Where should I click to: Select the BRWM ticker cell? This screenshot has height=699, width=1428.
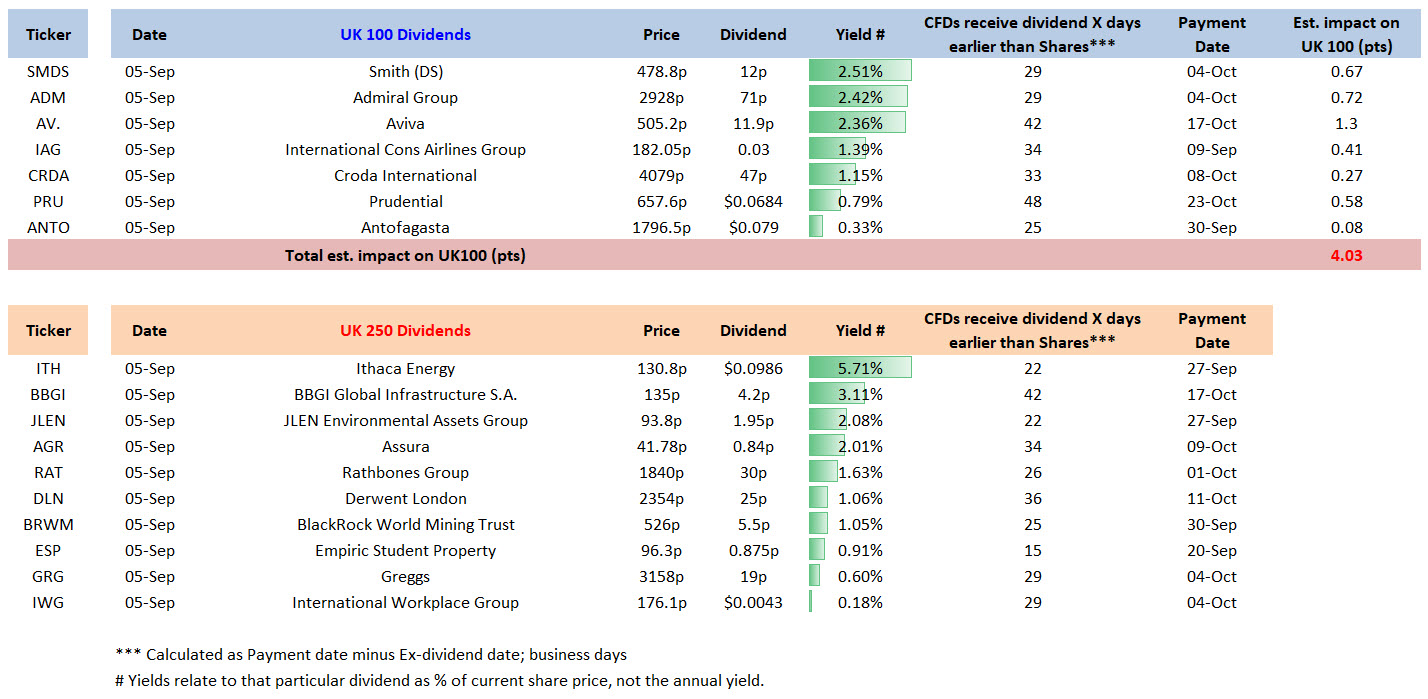click(48, 525)
